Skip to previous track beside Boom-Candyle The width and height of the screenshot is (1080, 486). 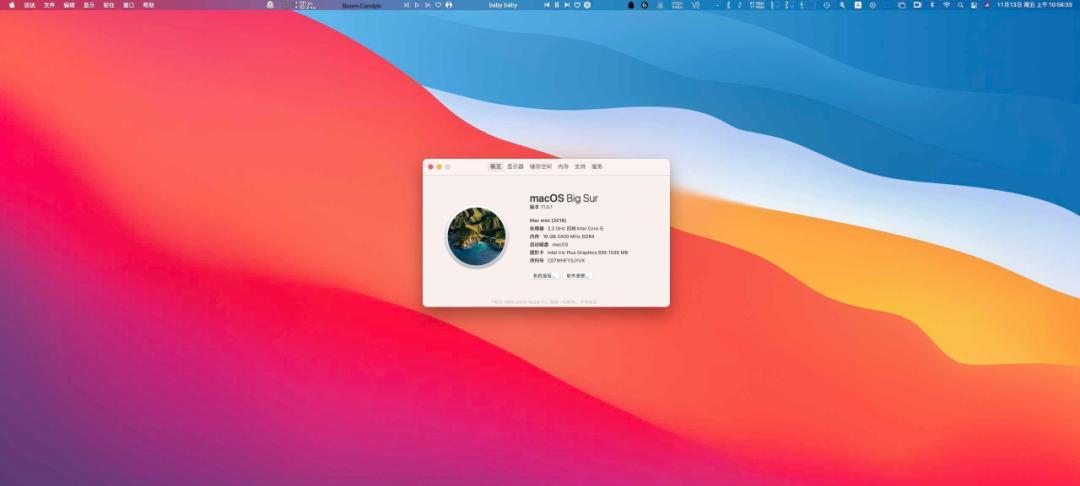406,5
